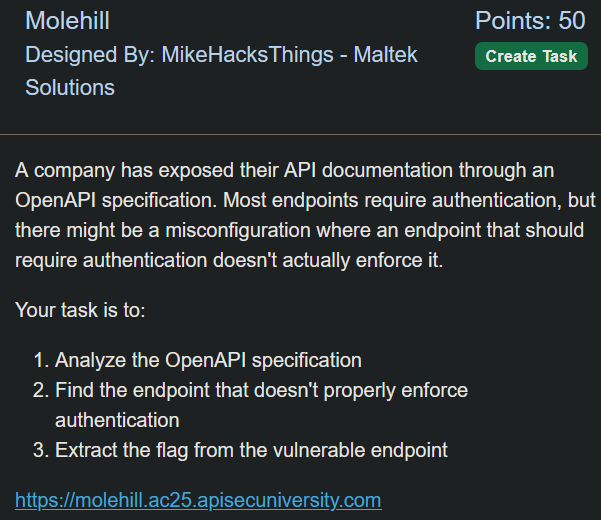Click the number 3 list marker
The width and height of the screenshot is (601, 520).
click(41, 450)
